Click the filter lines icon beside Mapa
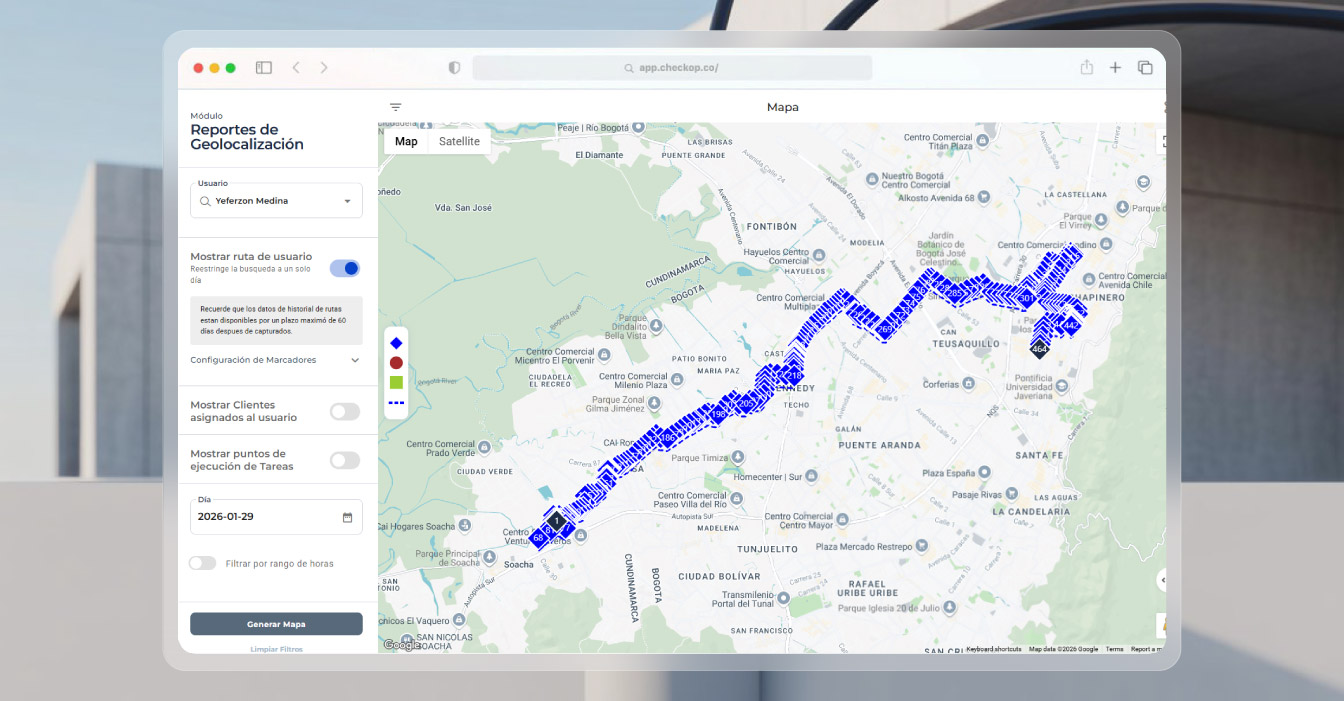Image resolution: width=1344 pixels, height=701 pixels. click(x=396, y=107)
